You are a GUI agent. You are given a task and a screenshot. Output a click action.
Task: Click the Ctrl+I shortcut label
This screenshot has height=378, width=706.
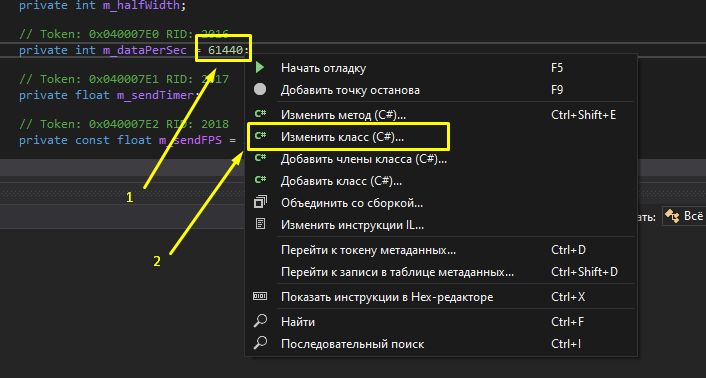tap(566, 344)
